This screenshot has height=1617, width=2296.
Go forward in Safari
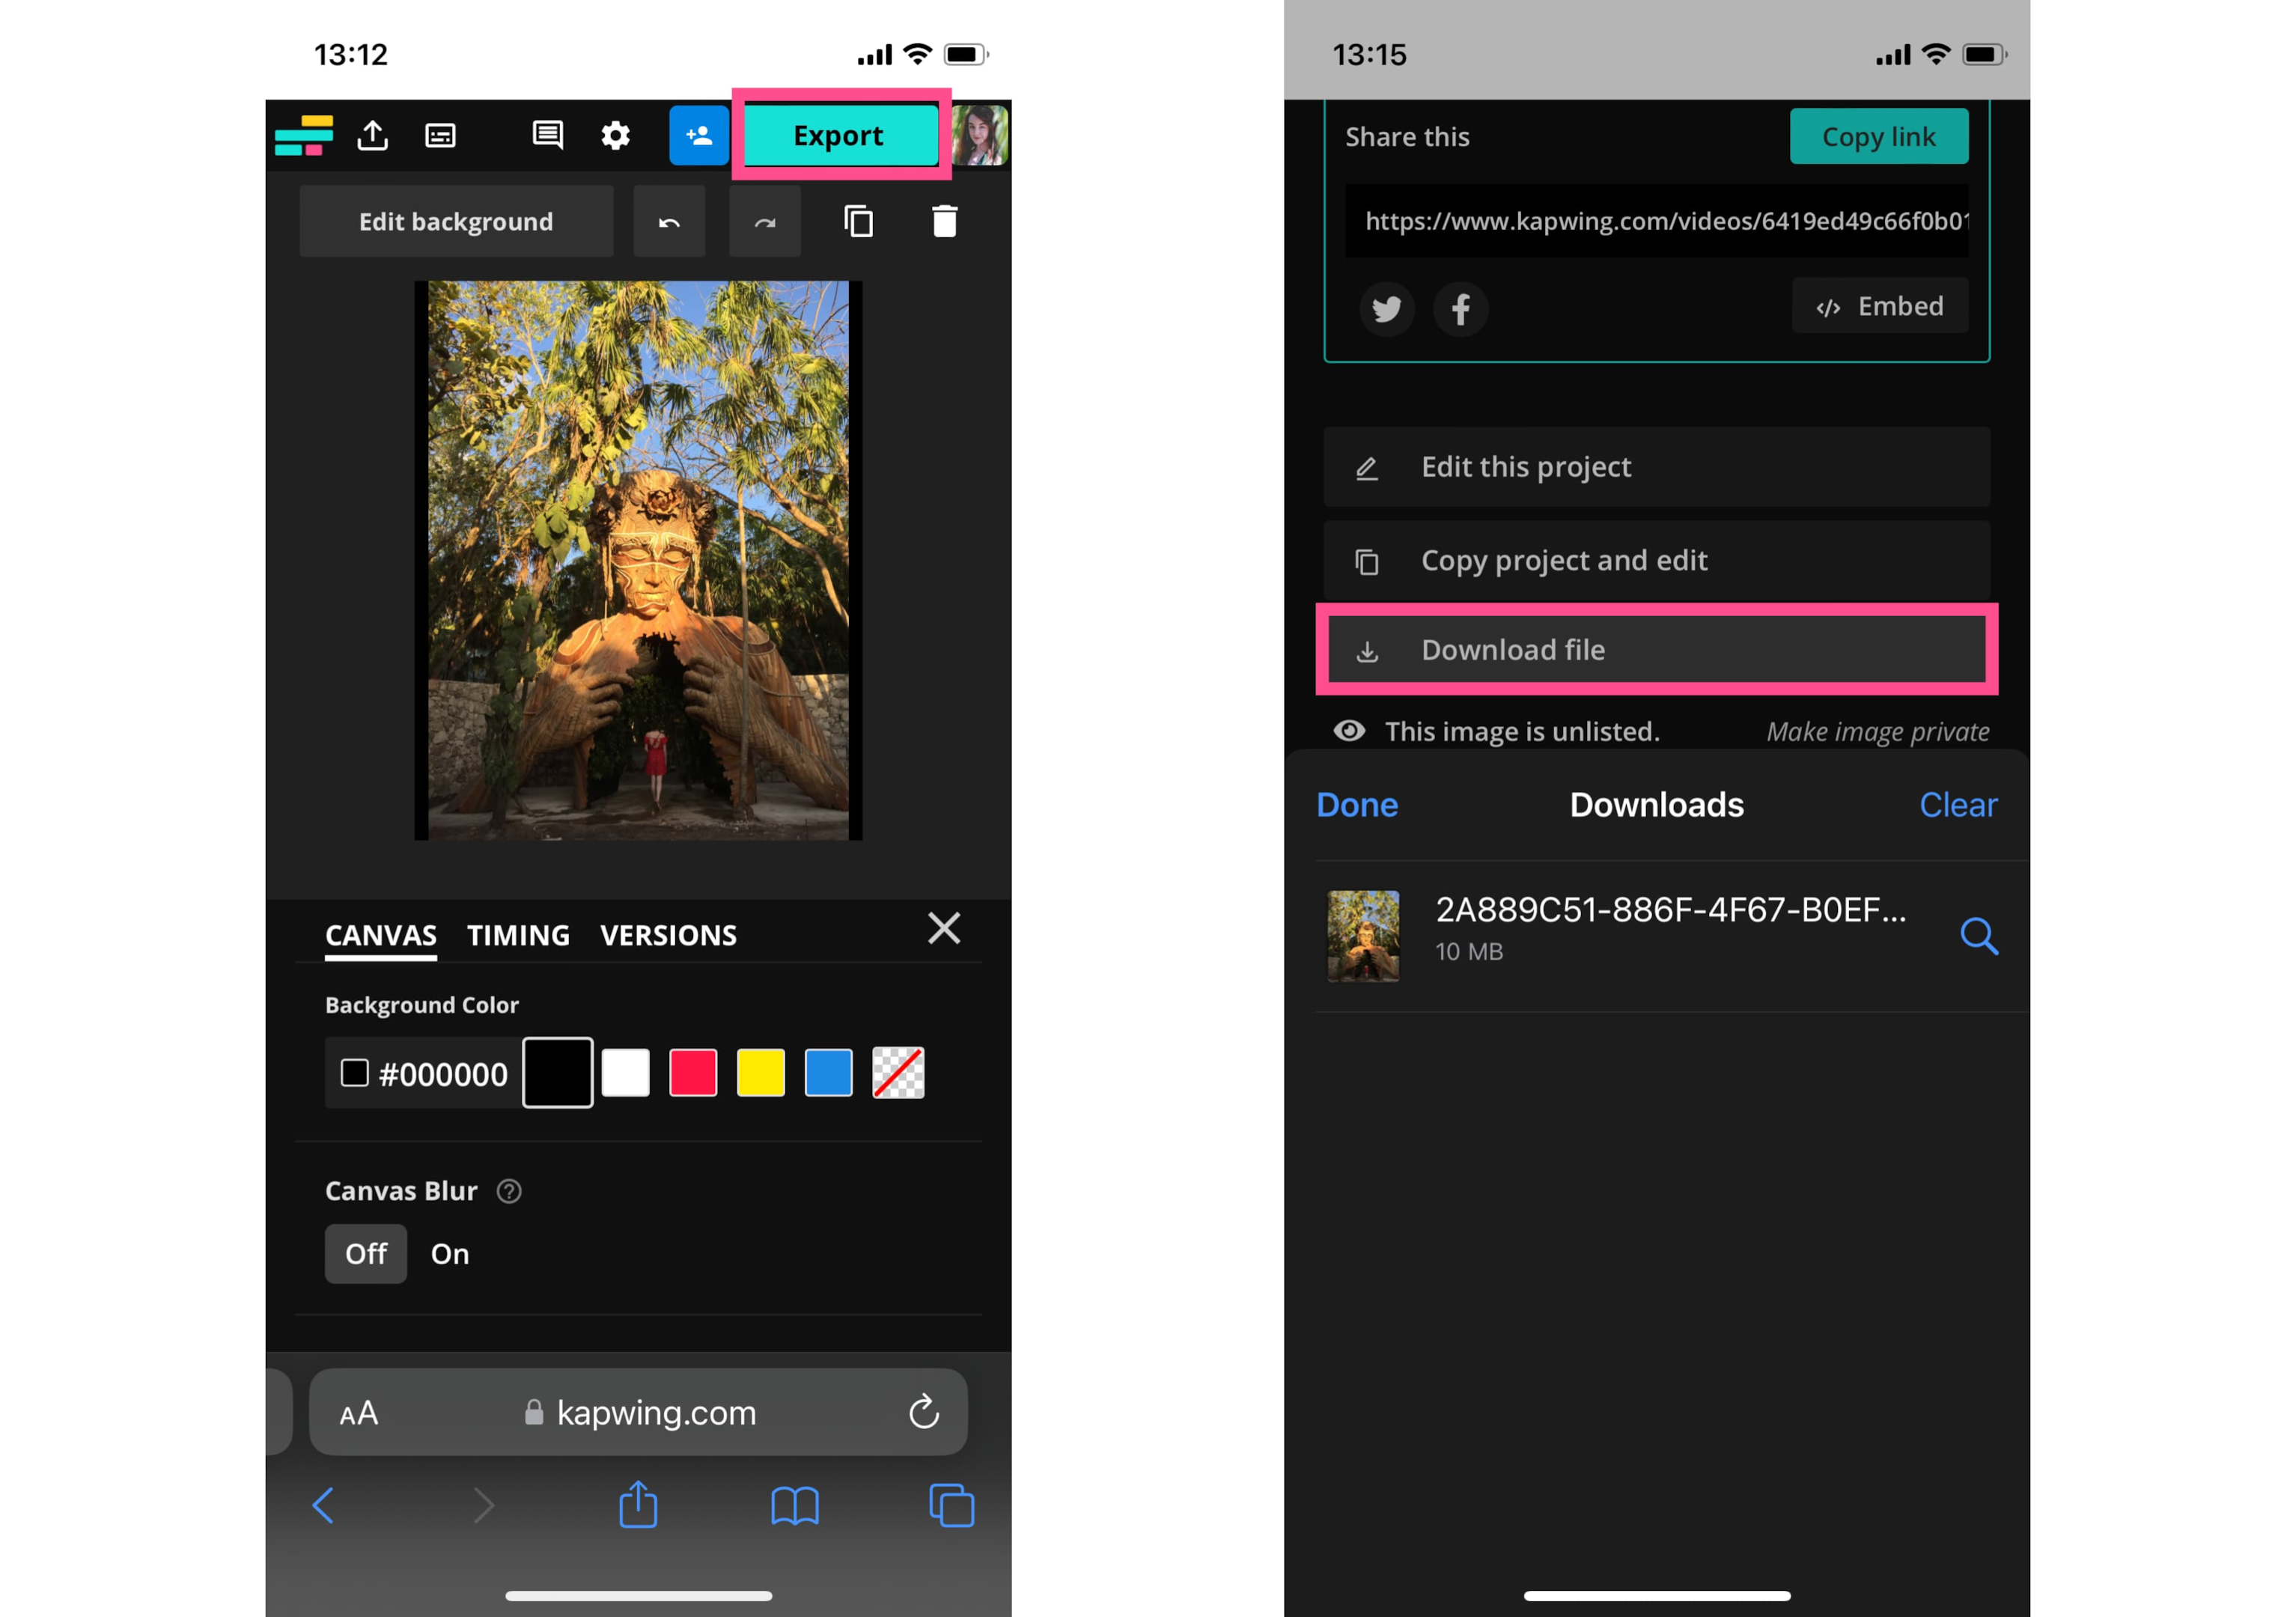483,1505
